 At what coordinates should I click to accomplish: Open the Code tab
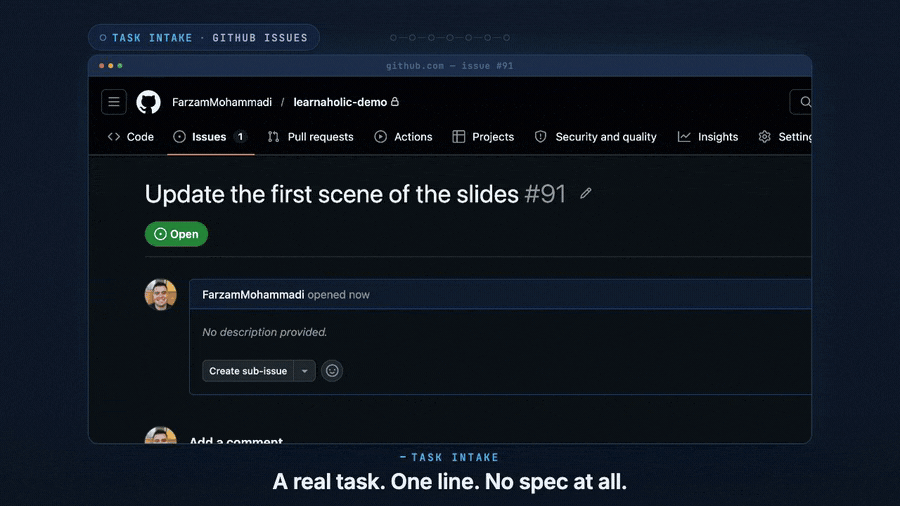pyautogui.click(x=131, y=137)
